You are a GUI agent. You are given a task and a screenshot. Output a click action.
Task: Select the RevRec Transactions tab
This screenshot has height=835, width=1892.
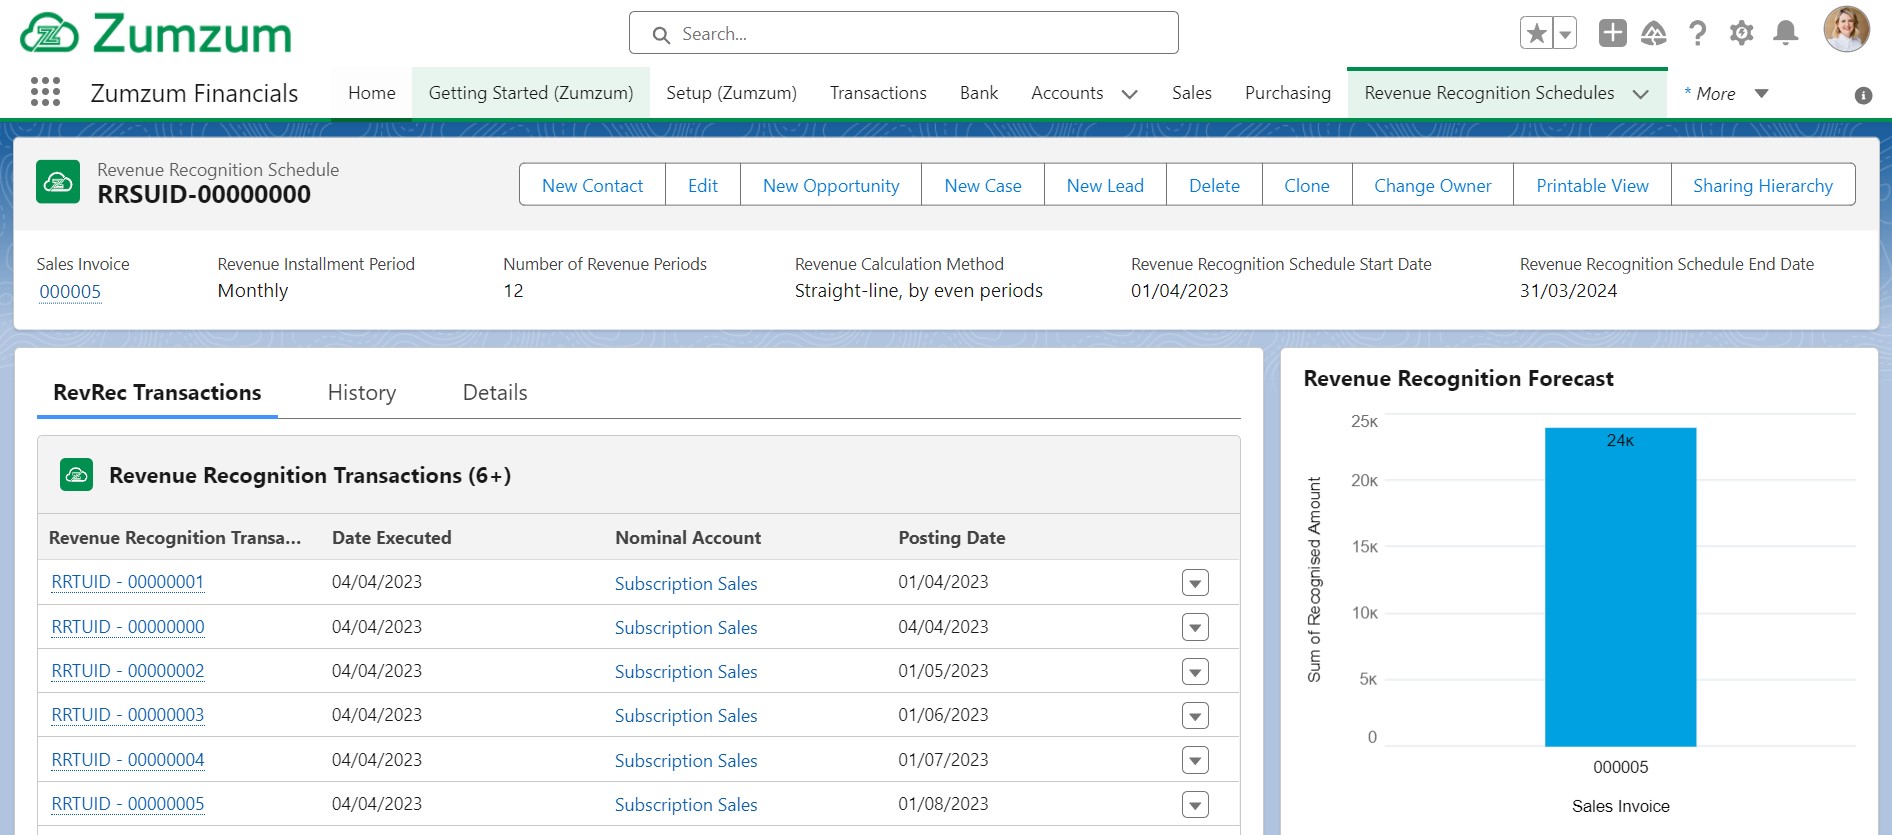[x=157, y=393]
